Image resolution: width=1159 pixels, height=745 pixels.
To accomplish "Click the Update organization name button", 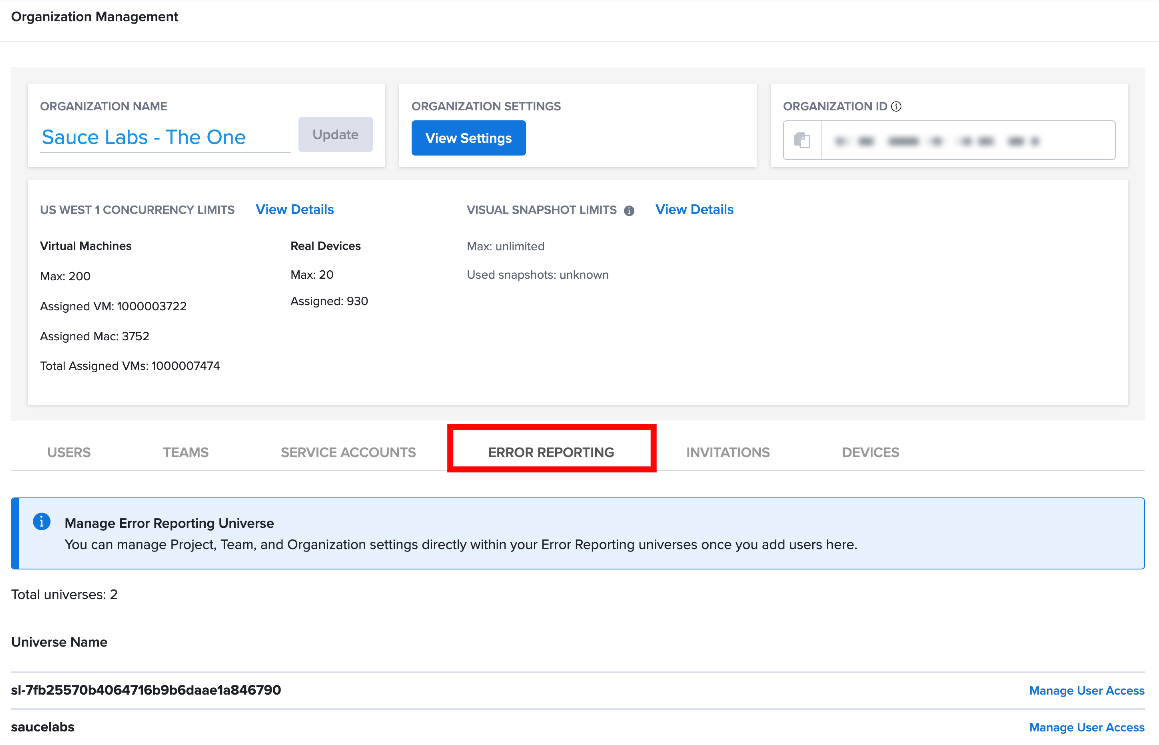I will pyautogui.click(x=336, y=135).
